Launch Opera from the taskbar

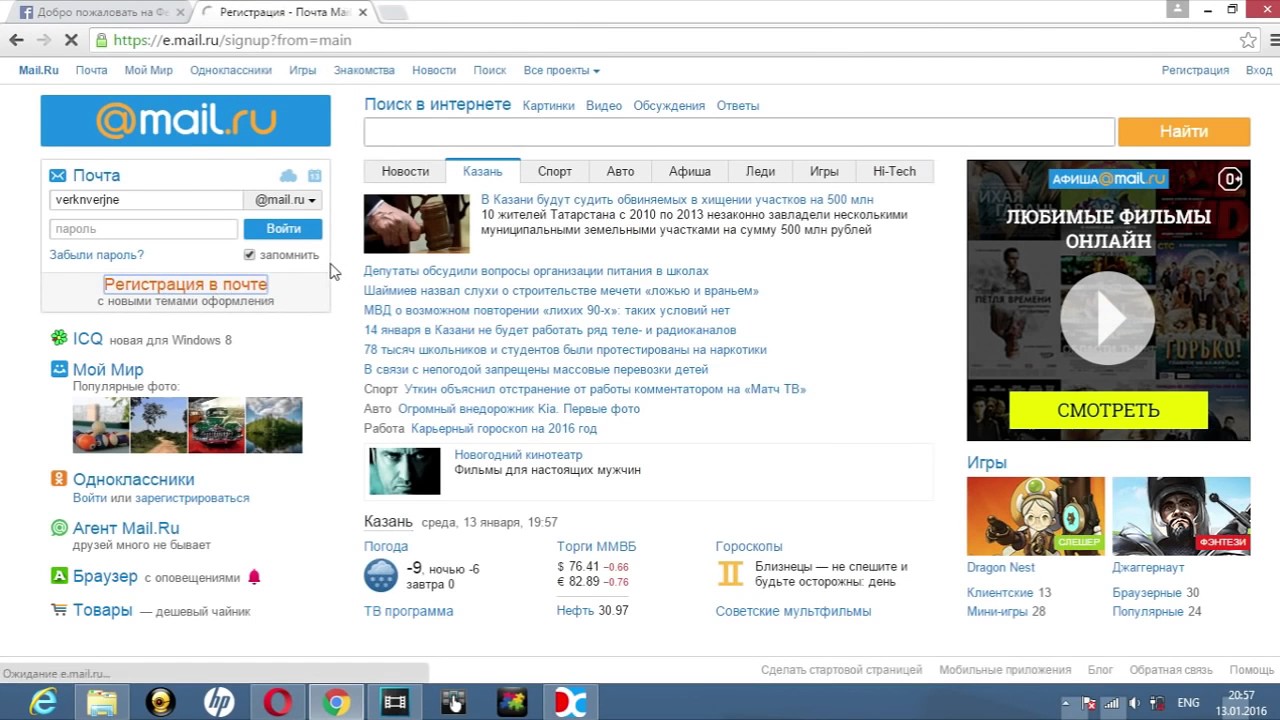tap(278, 703)
